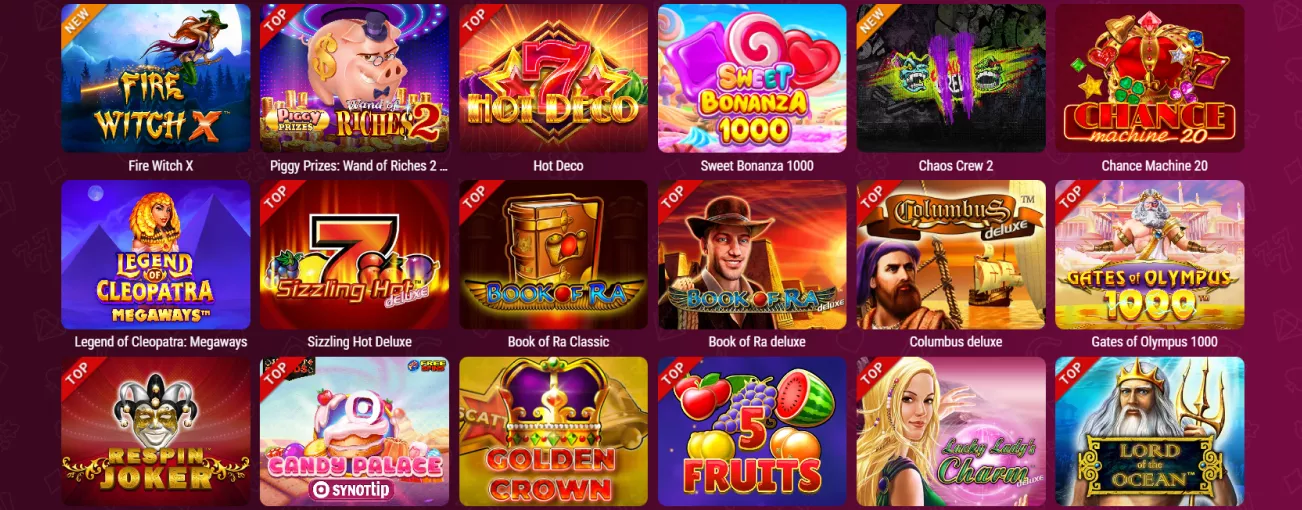Launch the Respin Joker game tile
Viewport: 1302px width, 510px height.
[x=155, y=432]
